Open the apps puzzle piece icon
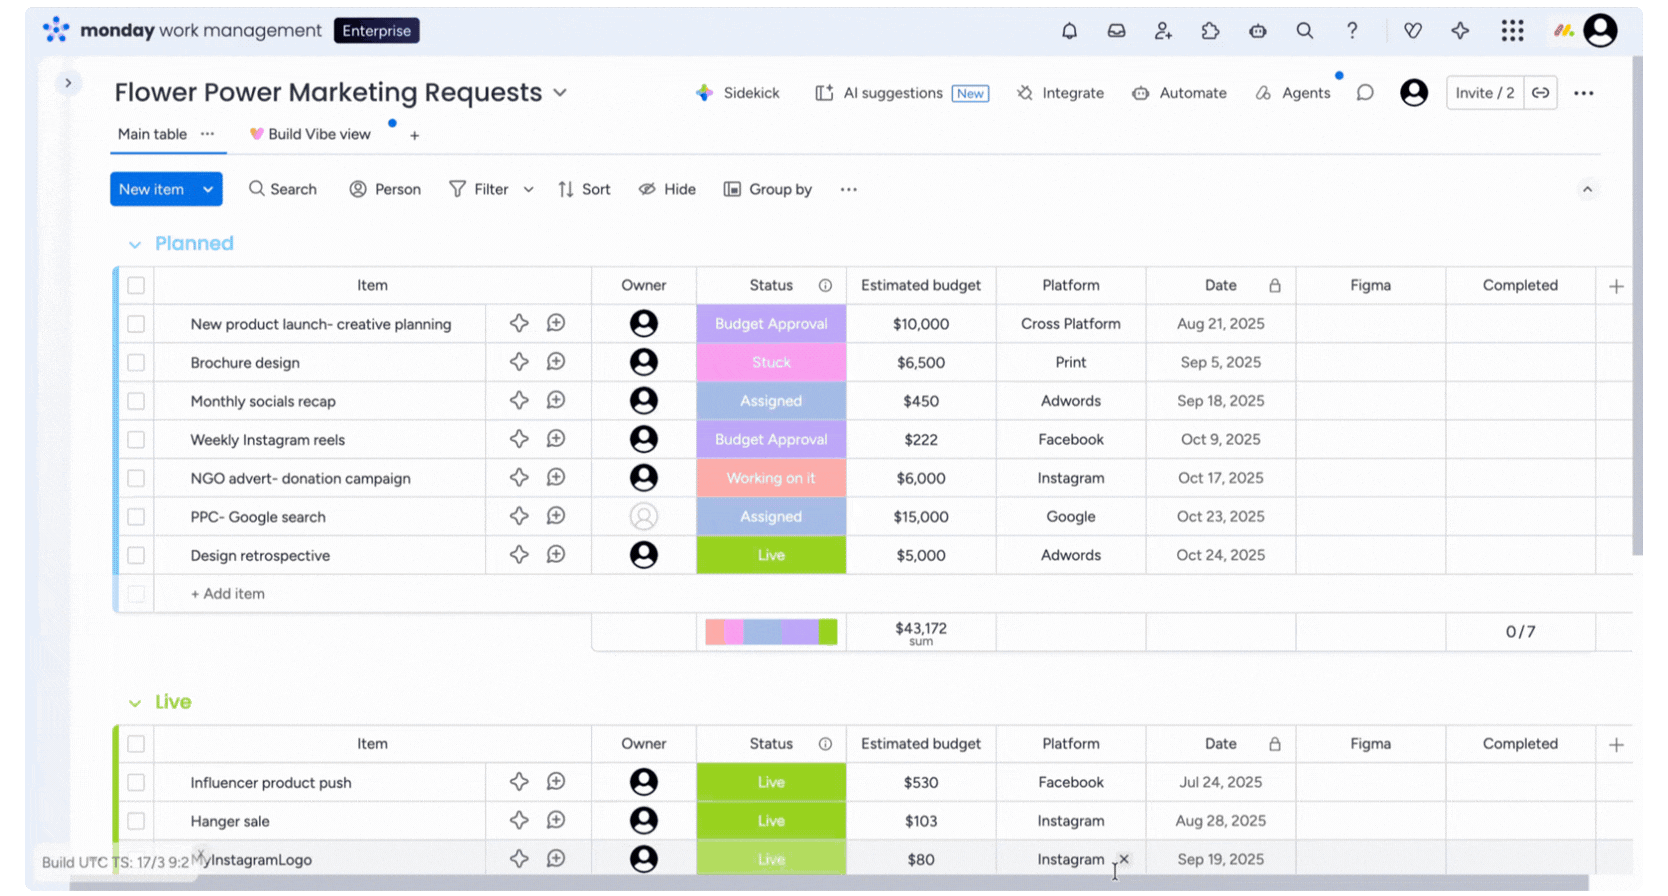Screen dimensions: 1668x896 (x=1210, y=31)
